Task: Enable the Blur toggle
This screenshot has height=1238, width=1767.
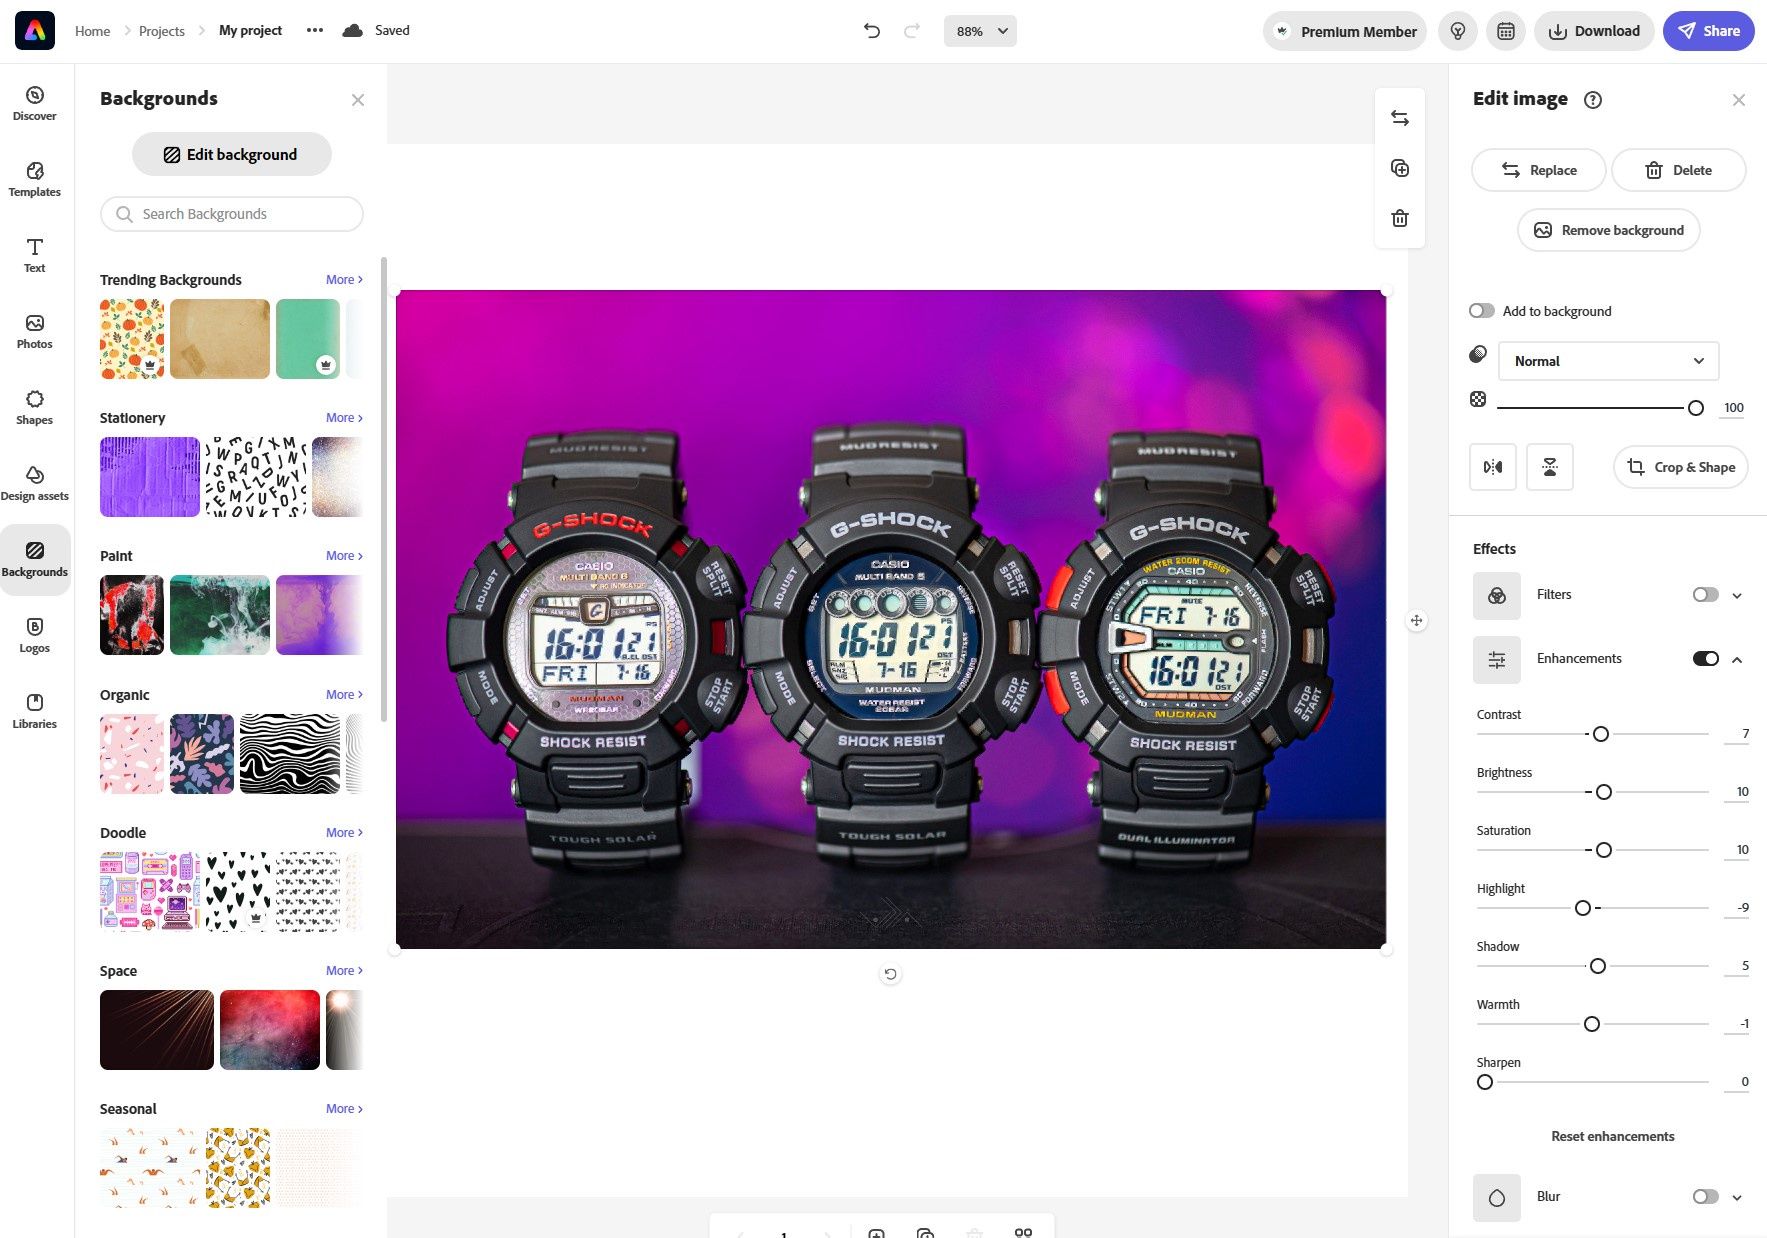Action: (x=1706, y=1197)
